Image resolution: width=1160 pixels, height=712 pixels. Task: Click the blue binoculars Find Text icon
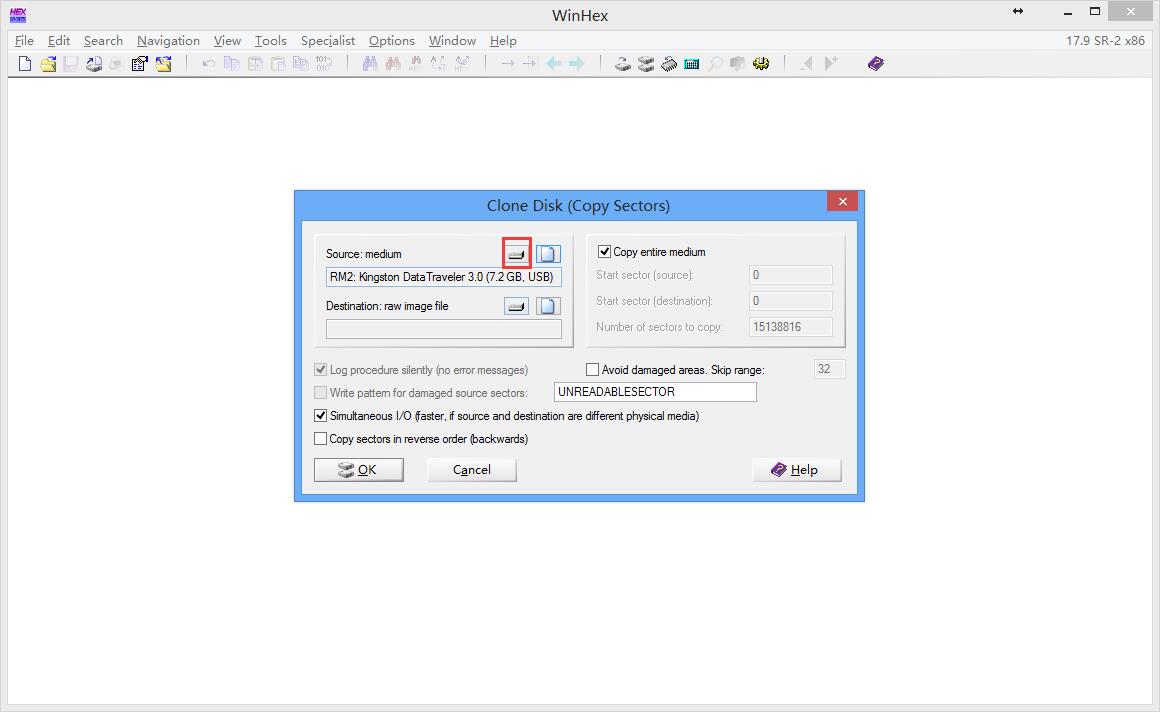[x=370, y=64]
